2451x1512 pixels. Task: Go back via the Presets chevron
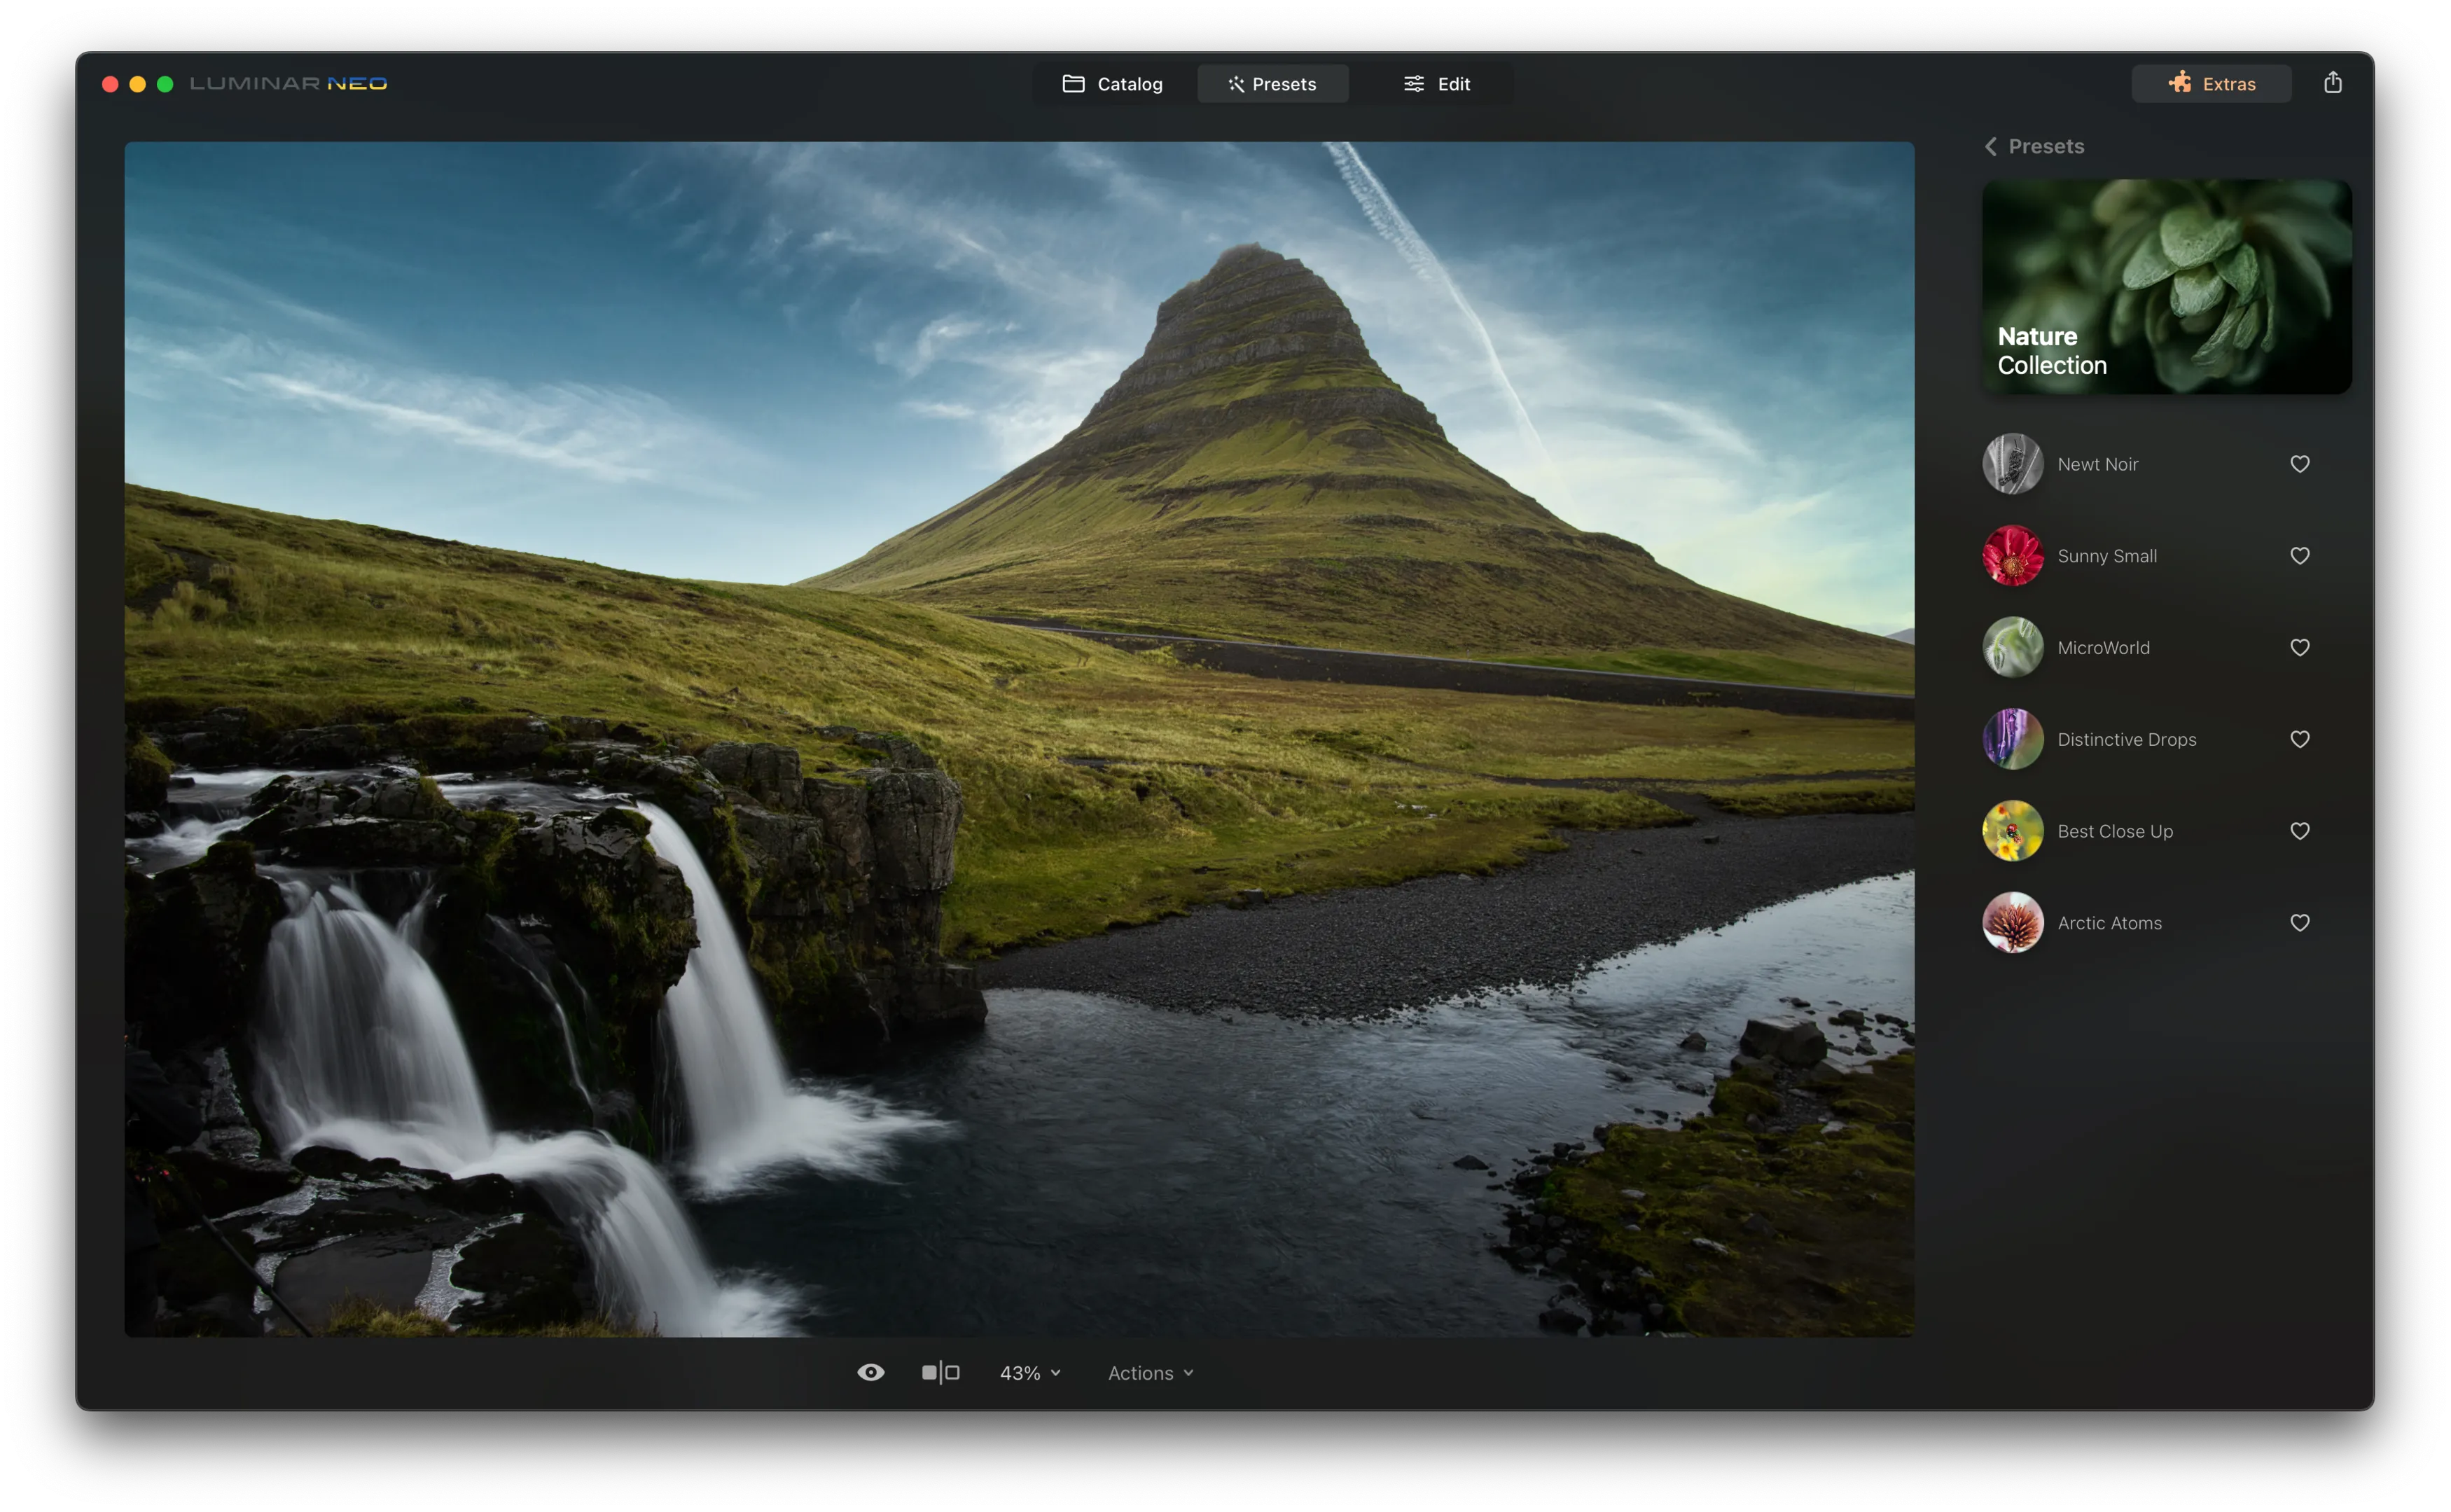point(1991,147)
